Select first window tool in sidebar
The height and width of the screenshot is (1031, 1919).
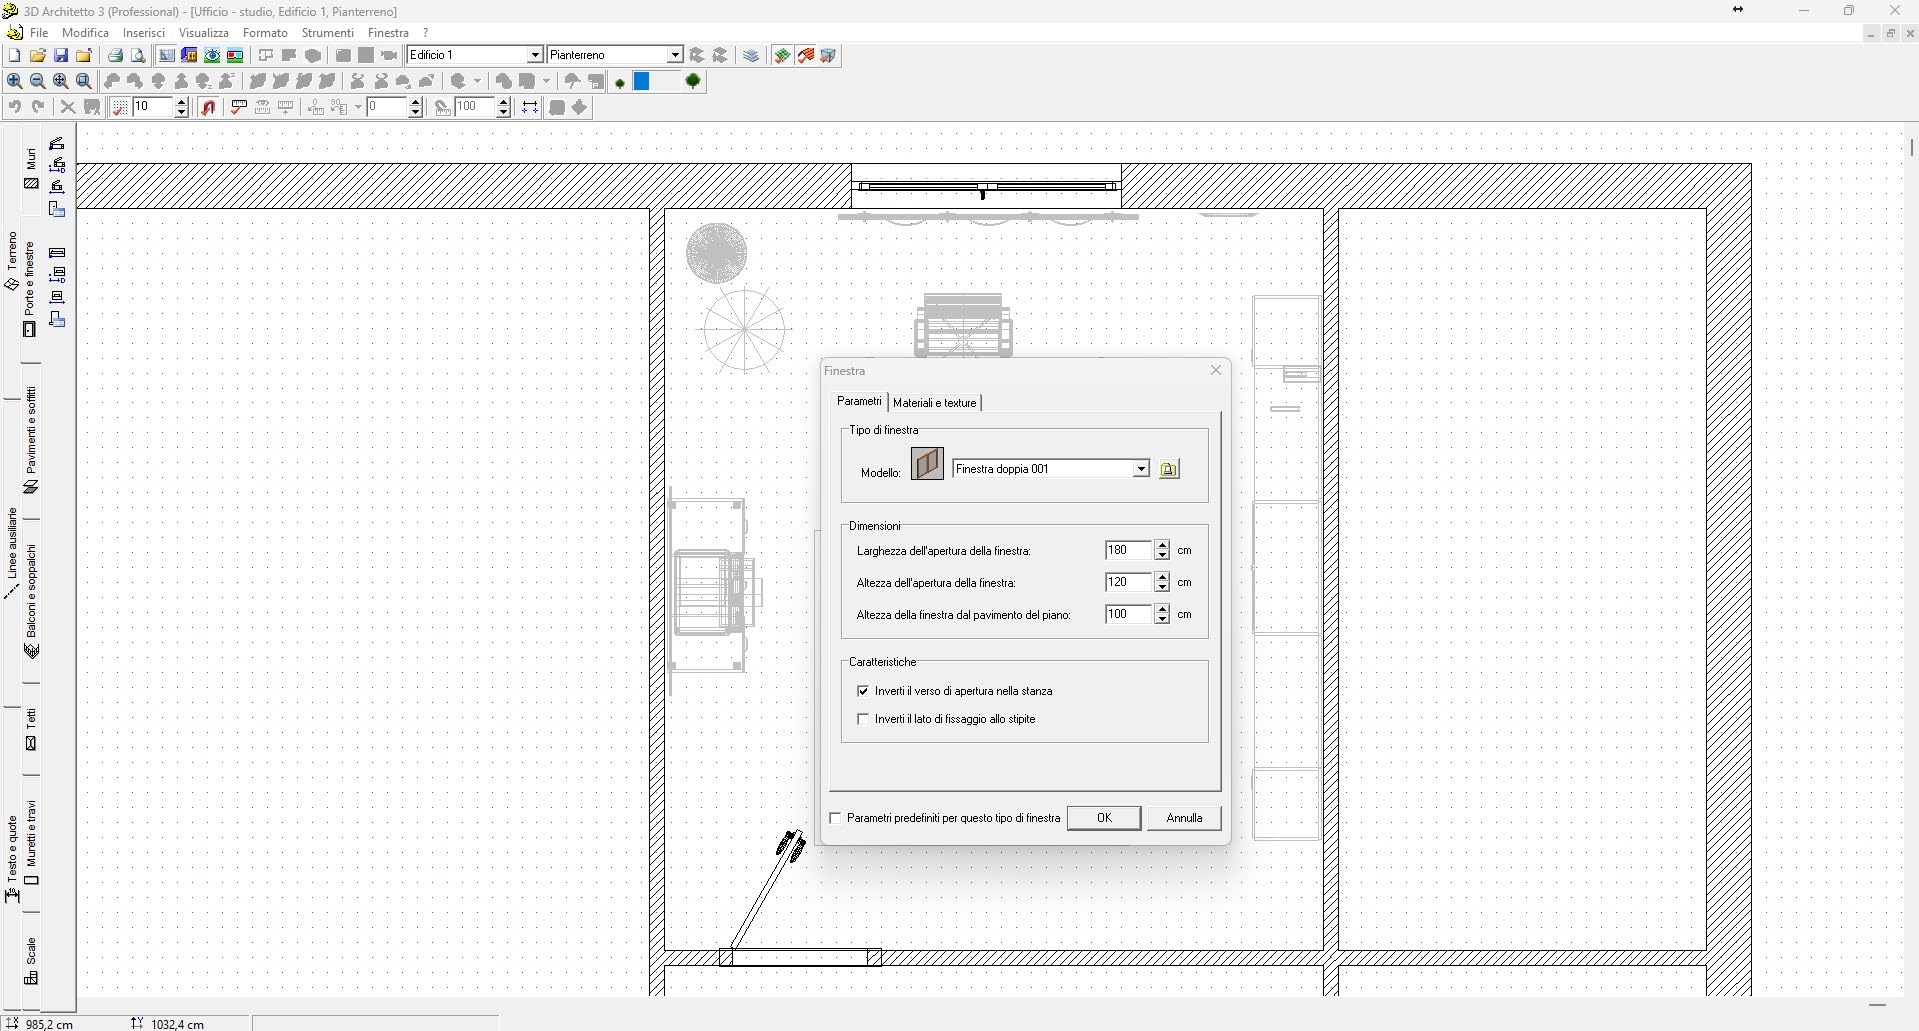tap(57, 253)
